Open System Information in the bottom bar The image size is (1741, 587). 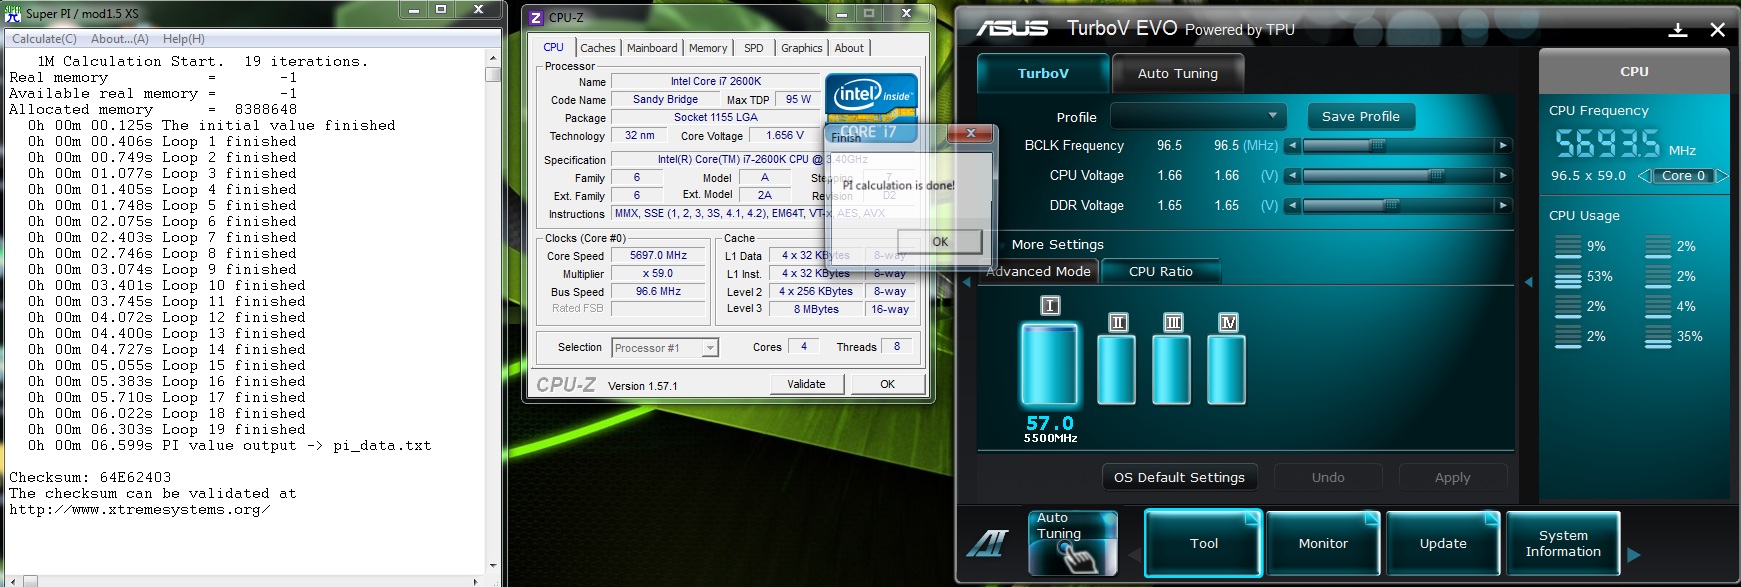1563,544
